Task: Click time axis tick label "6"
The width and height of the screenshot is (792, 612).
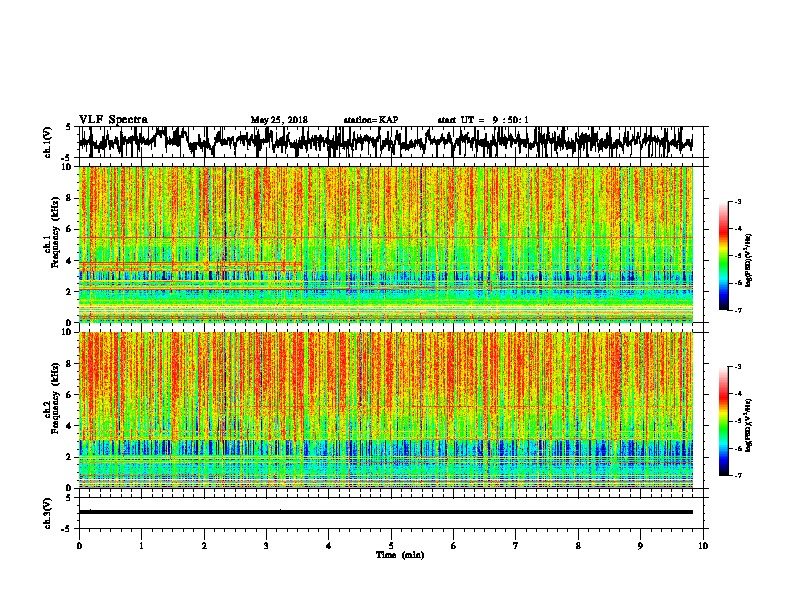Action: point(453,545)
